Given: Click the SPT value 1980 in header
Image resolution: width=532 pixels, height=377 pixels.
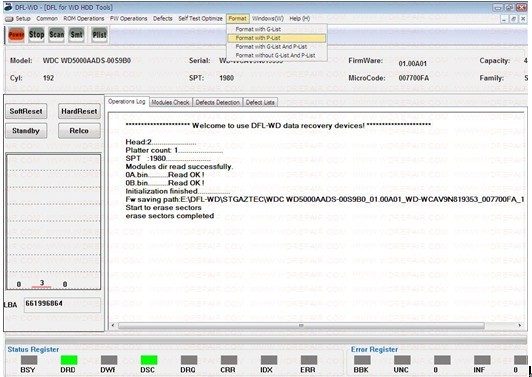Looking at the screenshot, I should [226, 78].
